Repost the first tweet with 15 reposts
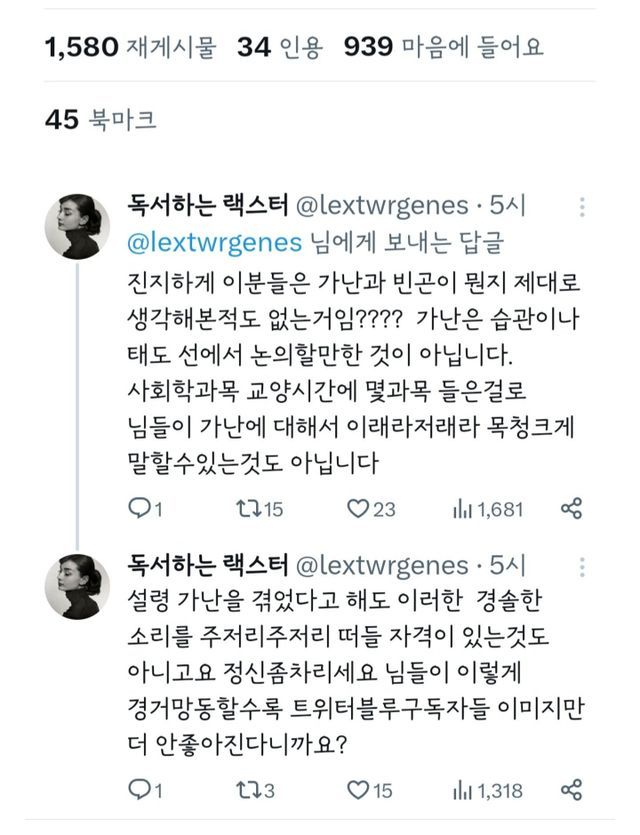Viewport: 640px width, 835px height. pyautogui.click(x=260, y=509)
